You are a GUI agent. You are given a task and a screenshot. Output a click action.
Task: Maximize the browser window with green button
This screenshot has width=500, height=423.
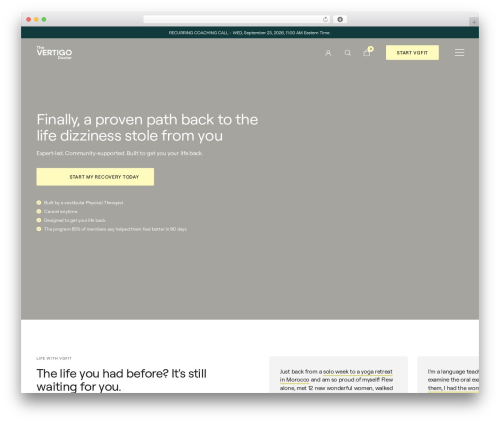pos(44,19)
